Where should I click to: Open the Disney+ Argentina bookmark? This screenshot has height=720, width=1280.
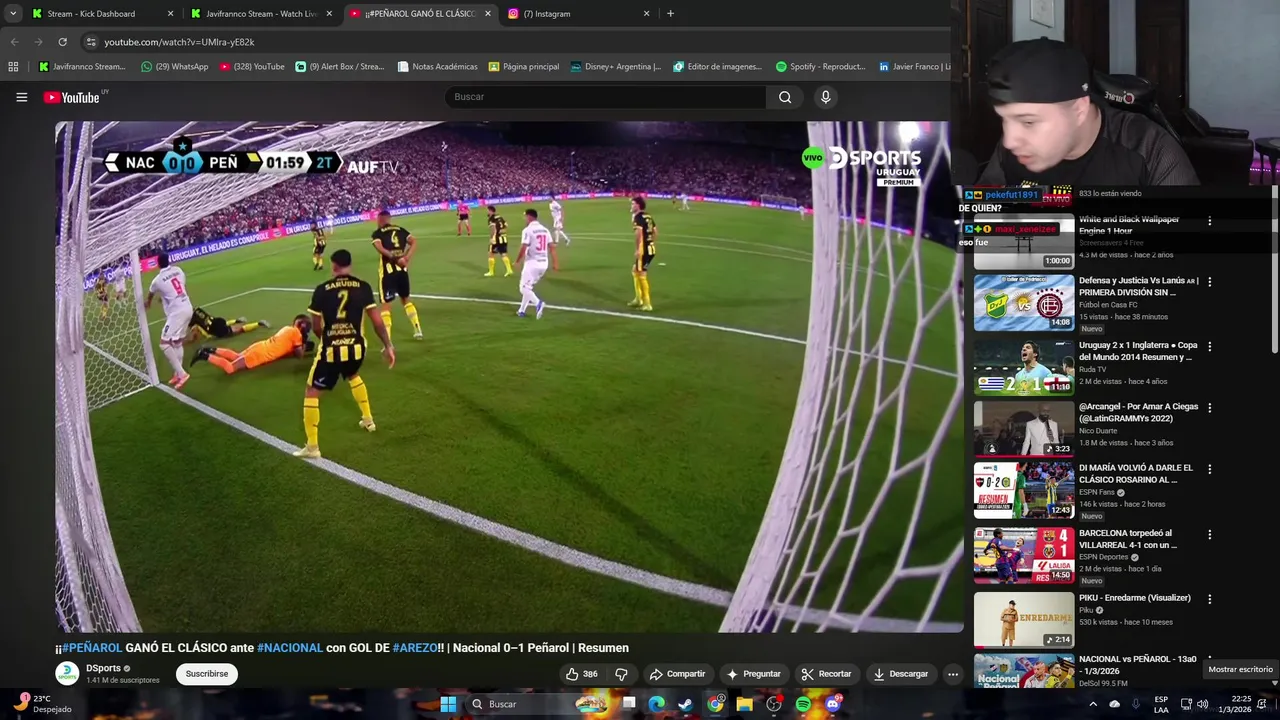tap(616, 67)
